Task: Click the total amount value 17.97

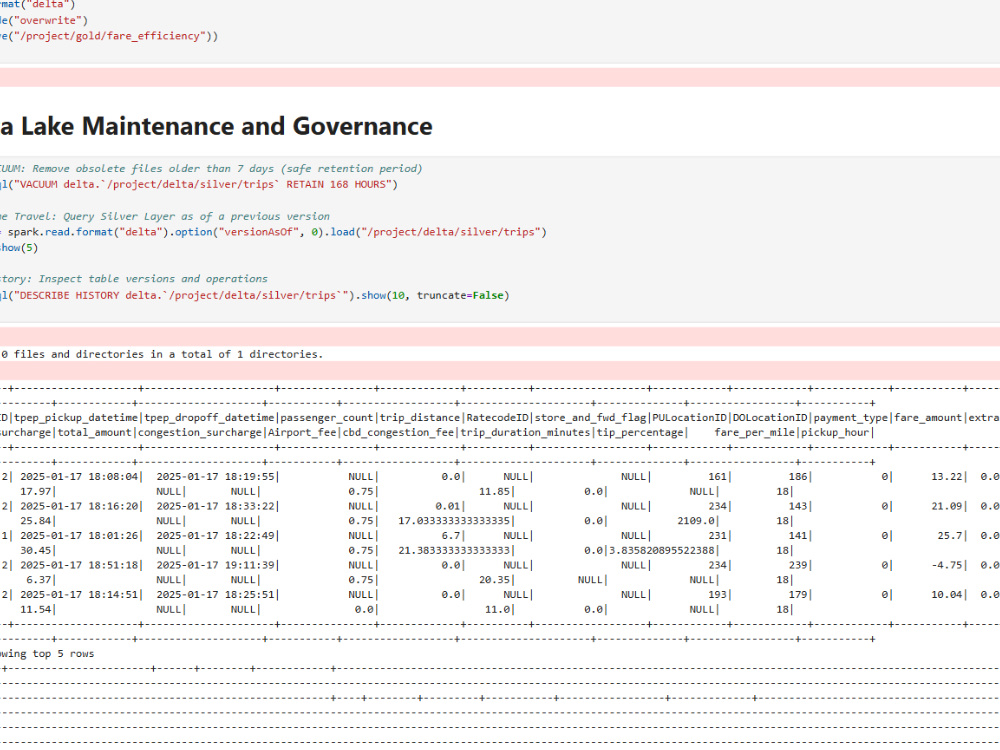Action: tap(36, 492)
